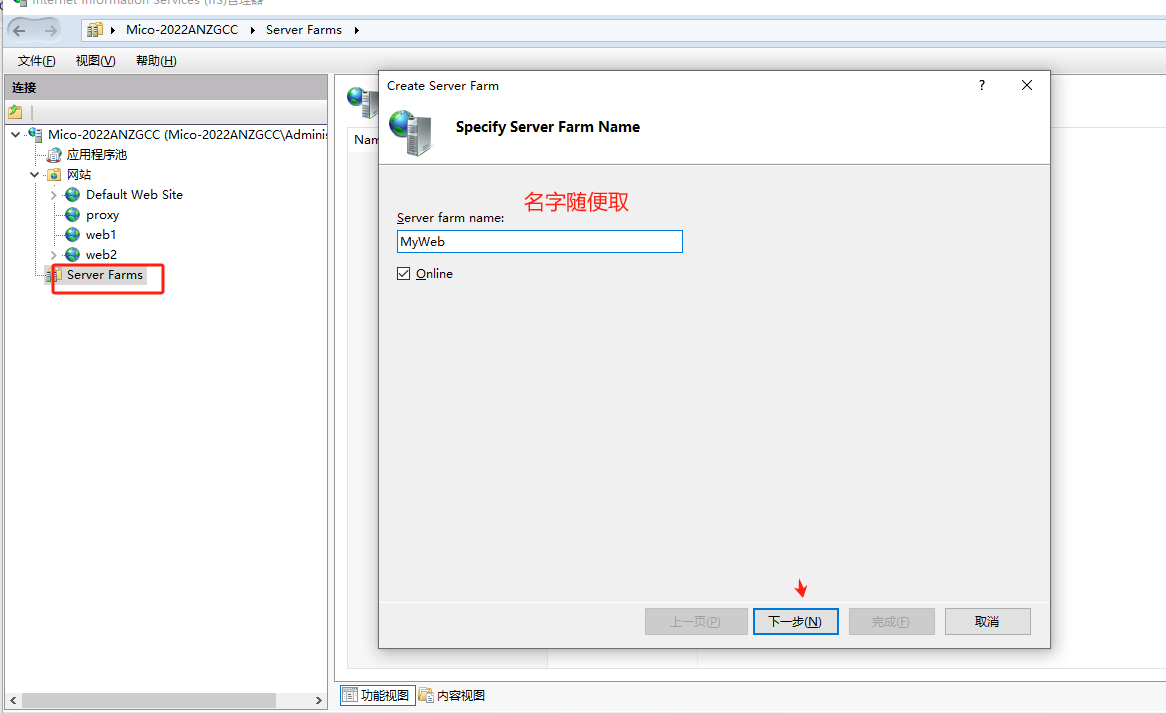
Task: Click the Server Farms page header icon
Action: 363,102
